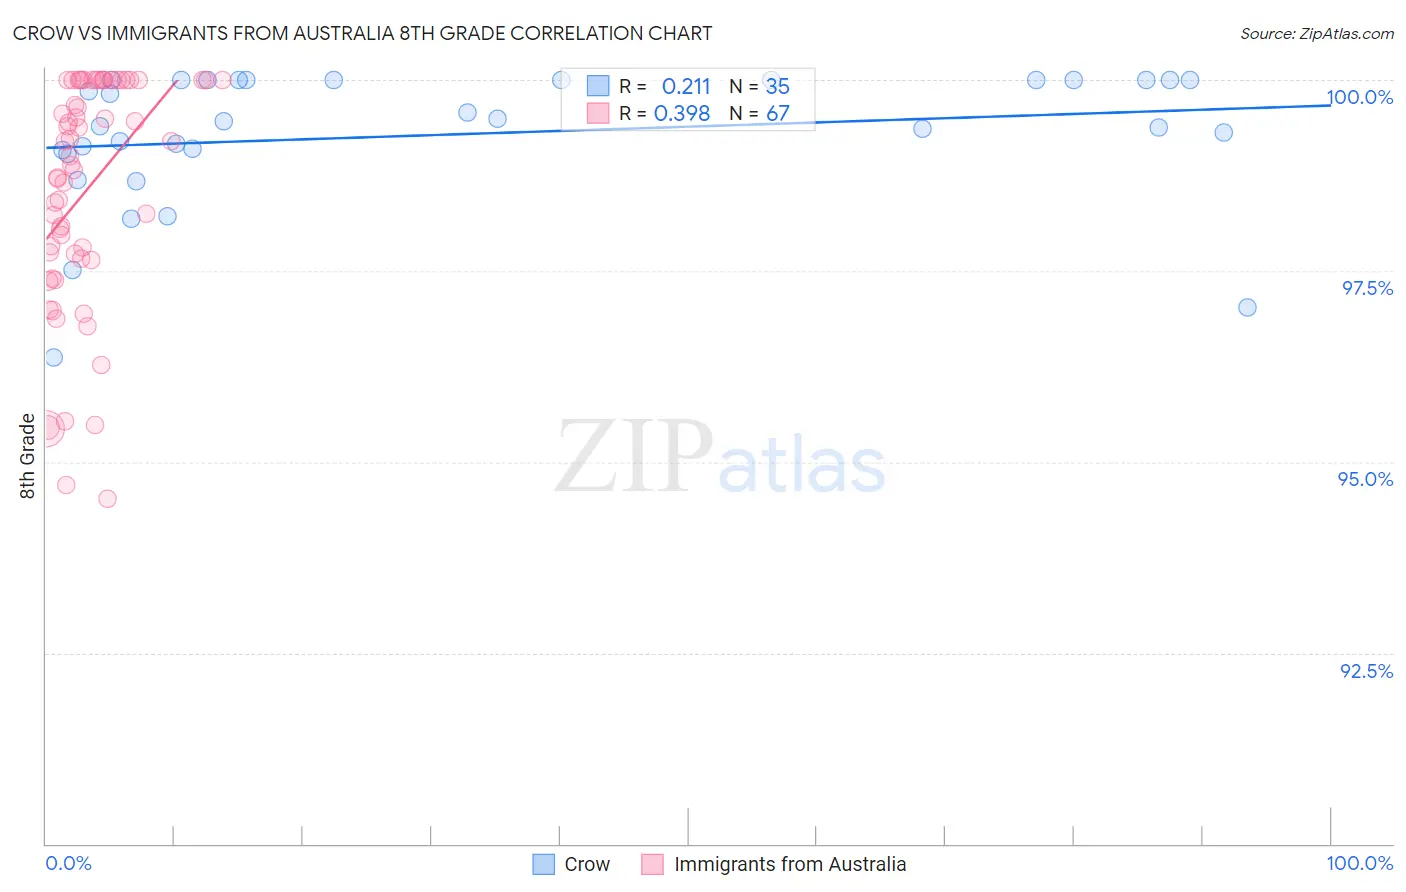Screen dimensions: 1406x892
Task: Select the lowest pink data point near 94.5%
Action: coord(107,498)
